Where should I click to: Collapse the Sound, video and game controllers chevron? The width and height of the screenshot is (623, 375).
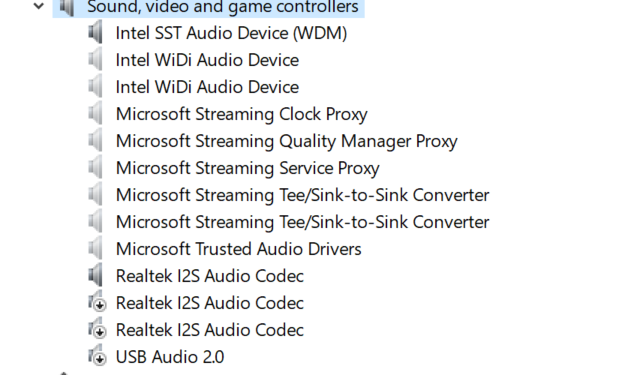[39, 6]
